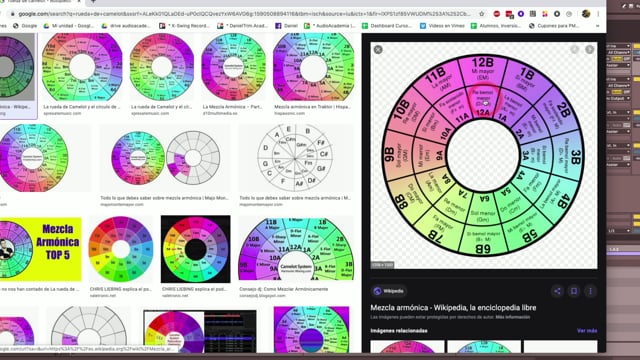The height and width of the screenshot is (360, 640).
Task: Click the purple circular extension icon
Action: 521,14
